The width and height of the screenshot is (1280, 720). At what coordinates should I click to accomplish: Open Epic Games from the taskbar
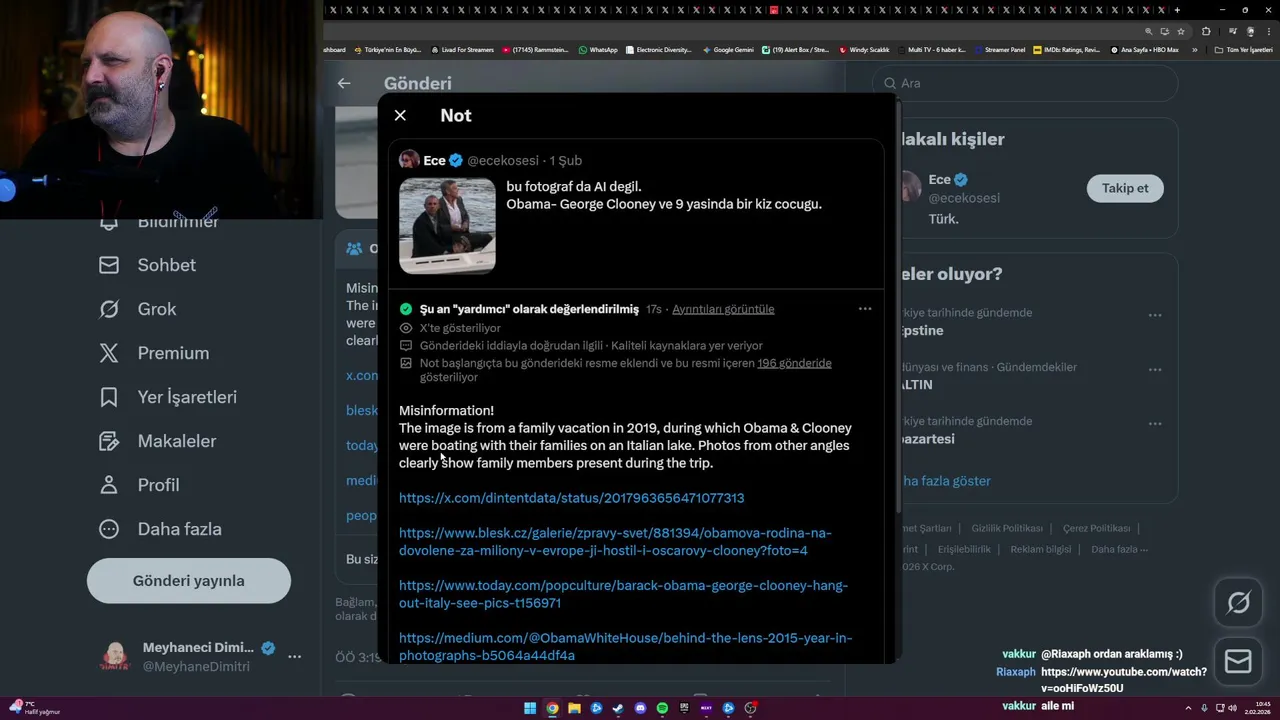[x=684, y=708]
